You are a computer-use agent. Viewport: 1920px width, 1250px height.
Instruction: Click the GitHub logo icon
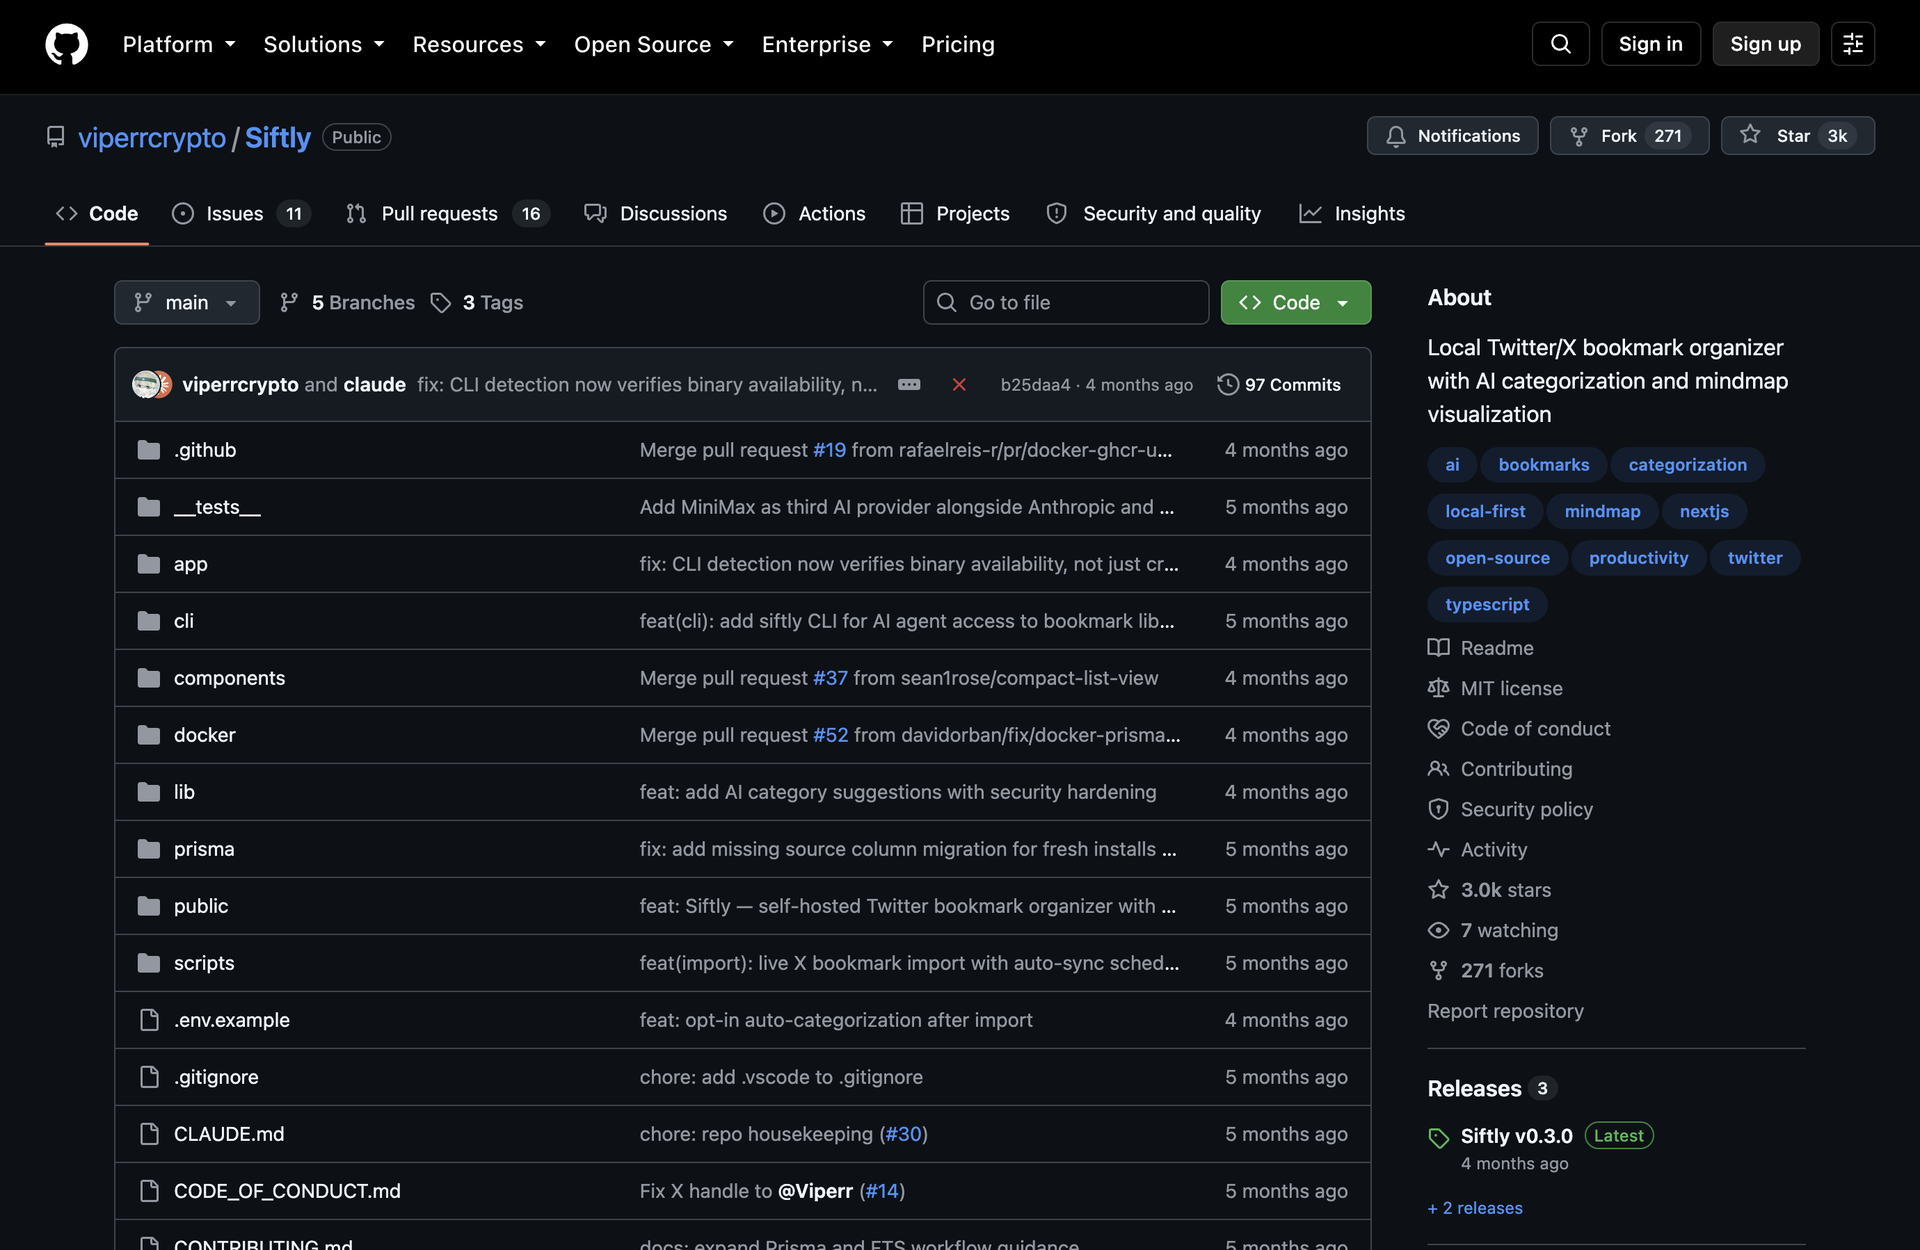pos(67,45)
